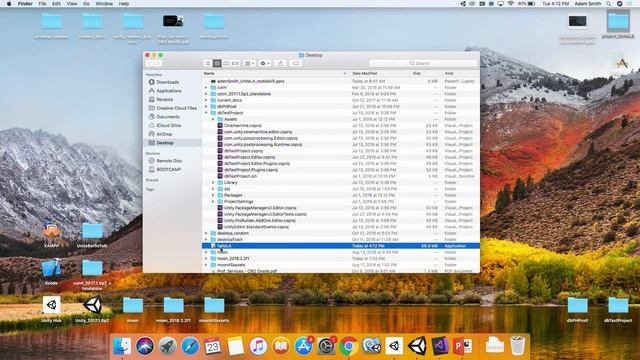Open the View menu

coord(71,4)
